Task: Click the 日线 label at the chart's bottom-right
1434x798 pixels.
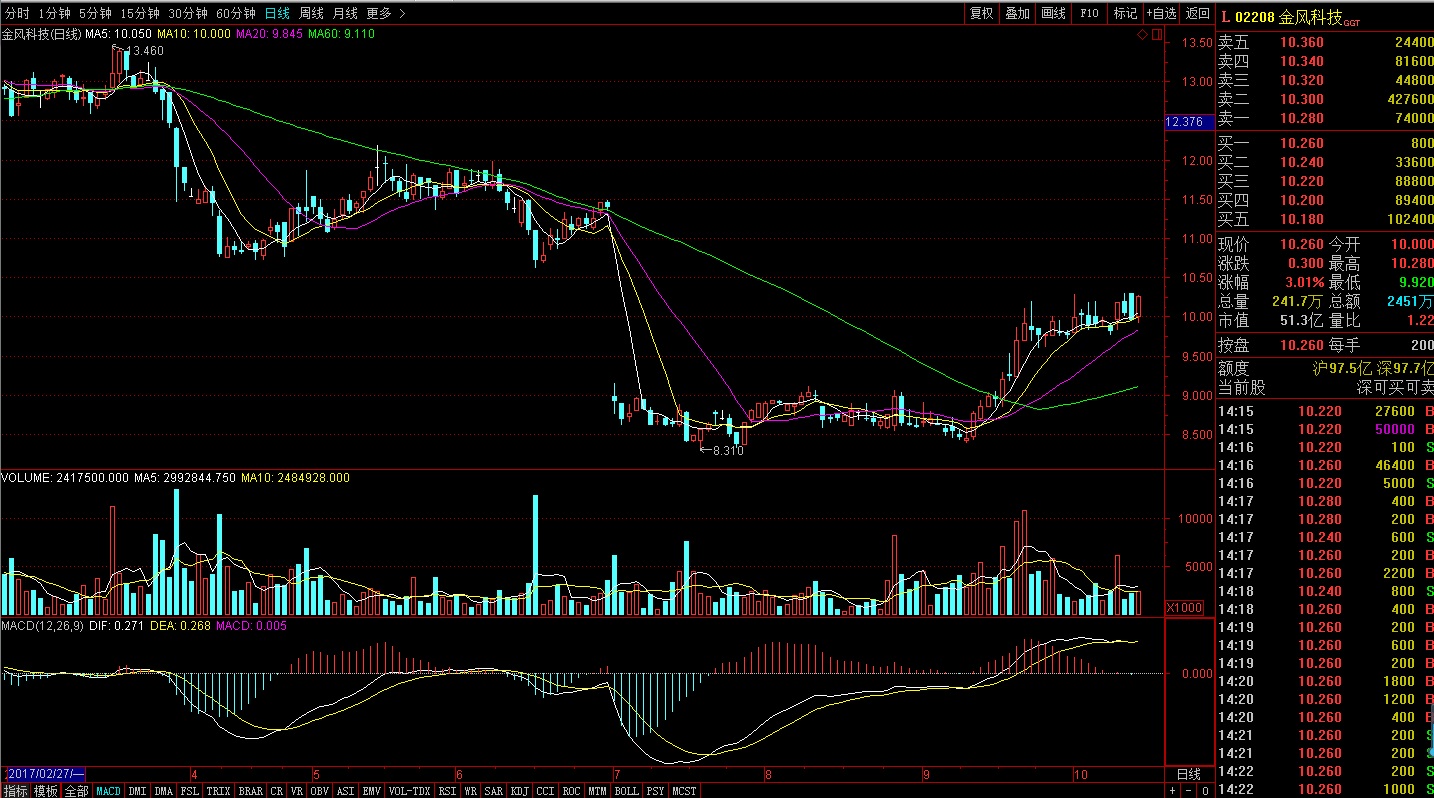Action: tap(1188, 774)
